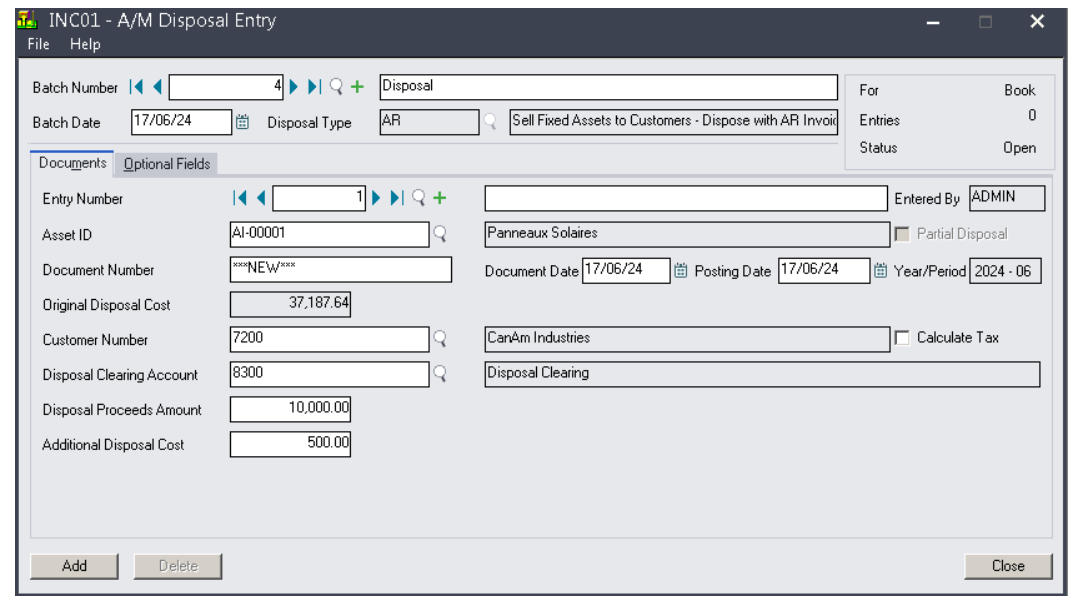Go to first batch number record
1085x614 pixels.
(x=137, y=87)
